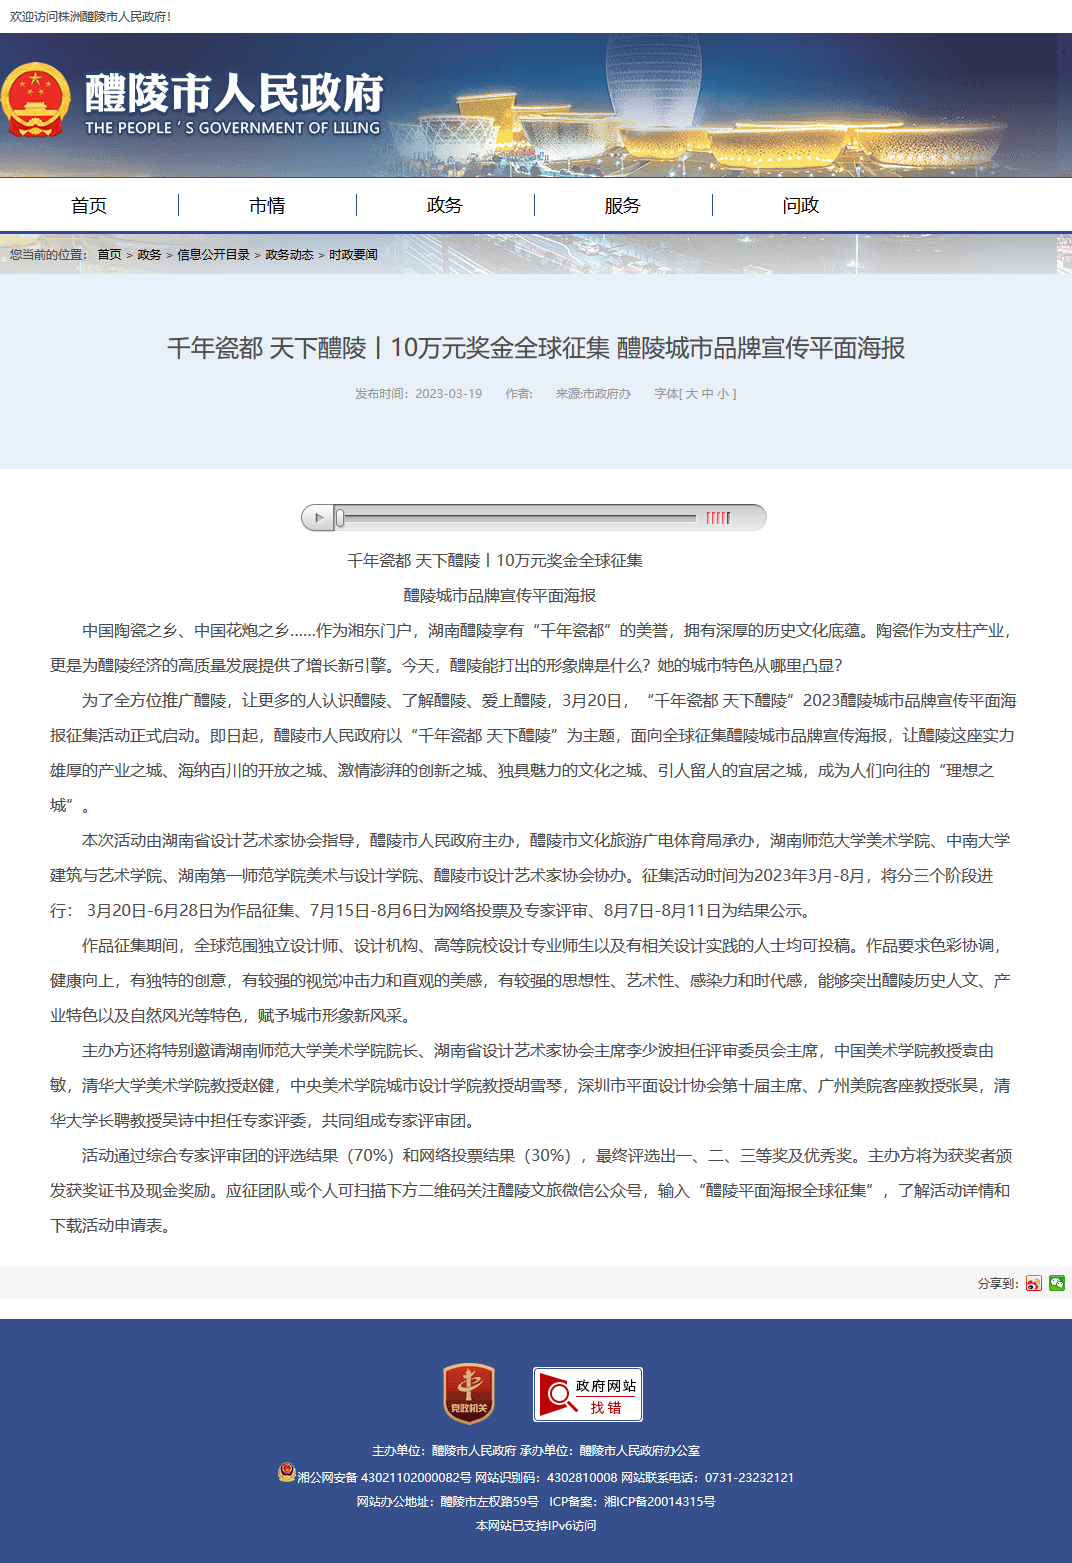Click the national emblem logo
Viewport: 1072px width, 1563px height.
coord(36,102)
